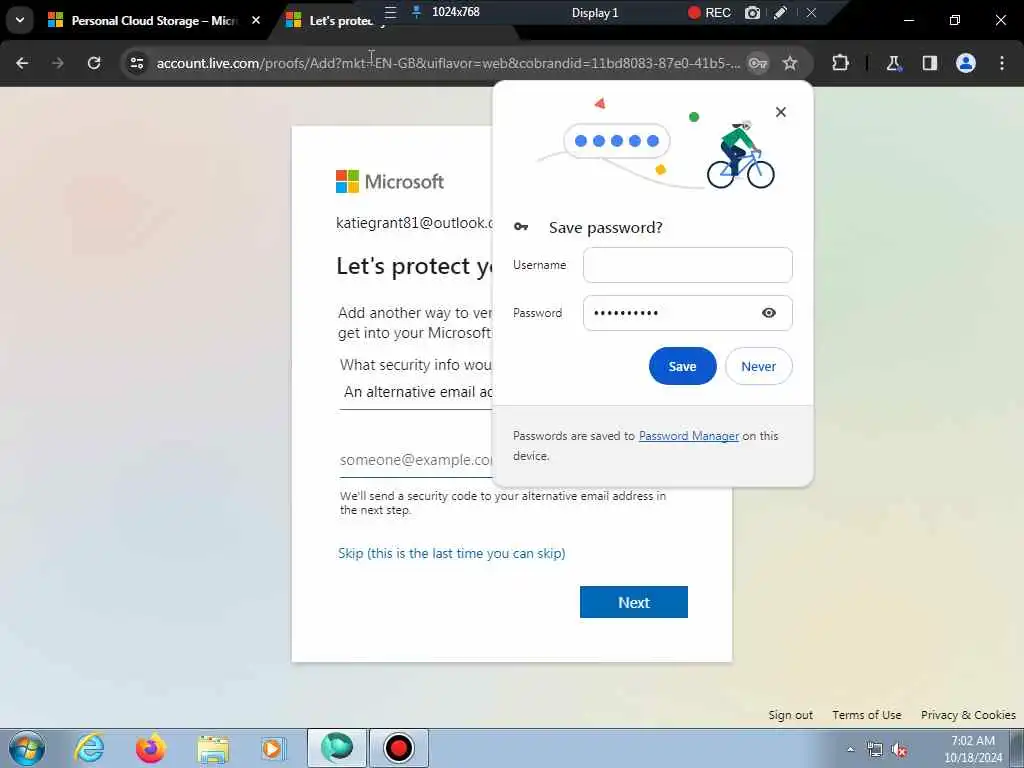Click the network tray icon
This screenshot has width=1024, height=768.
click(874, 749)
